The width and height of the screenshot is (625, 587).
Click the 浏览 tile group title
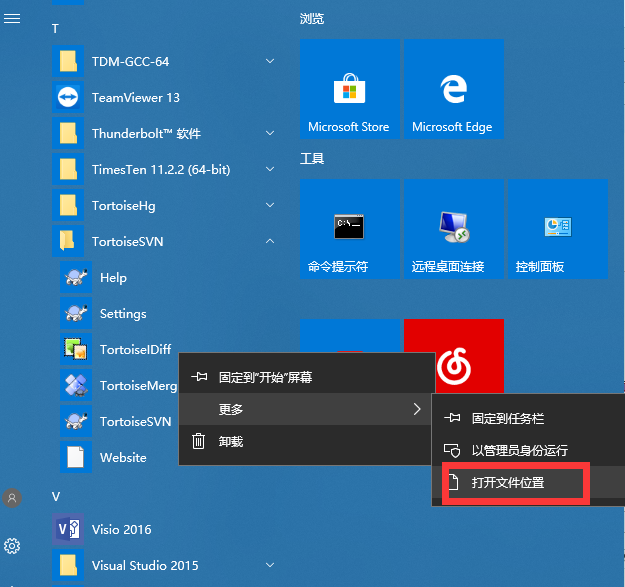tap(312, 19)
